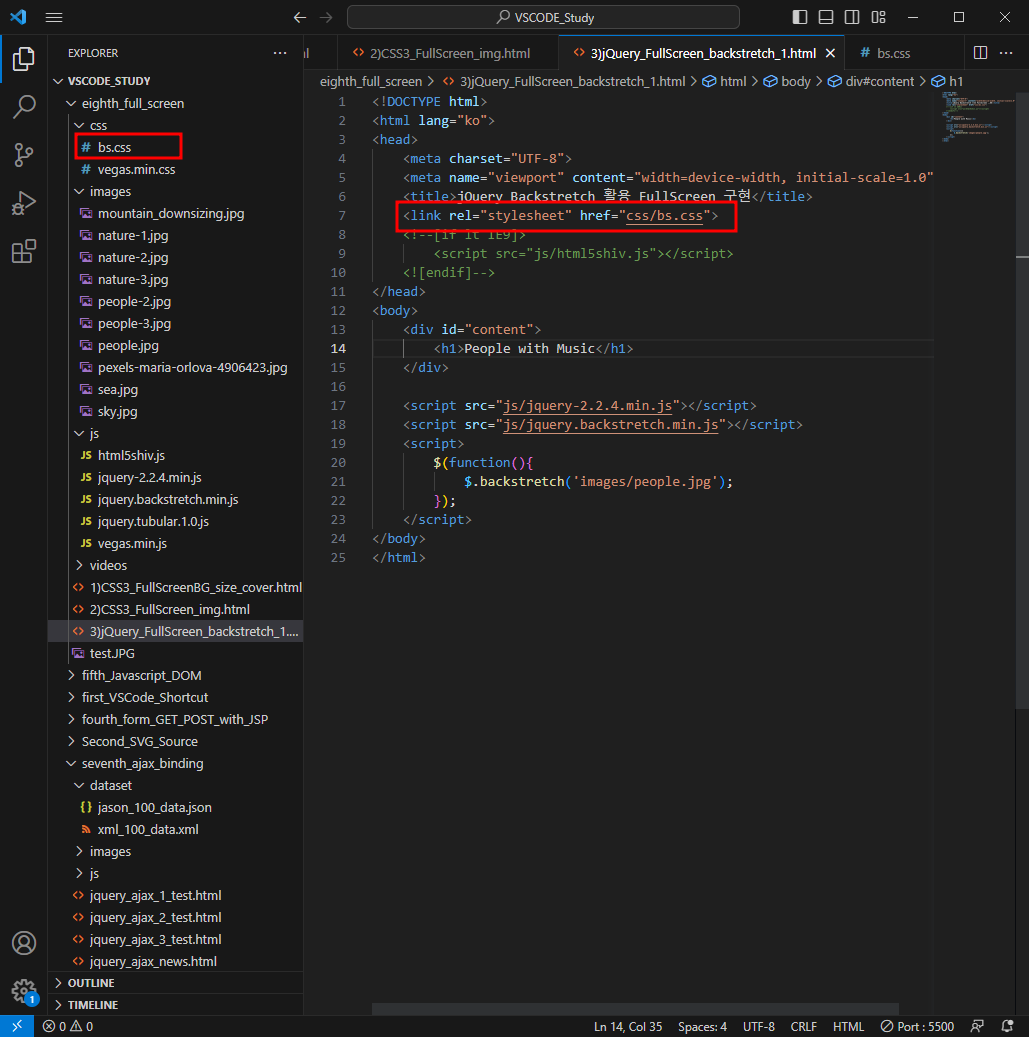This screenshot has height=1037, width=1029.
Task: Split the editor to the right
Action: (980, 53)
